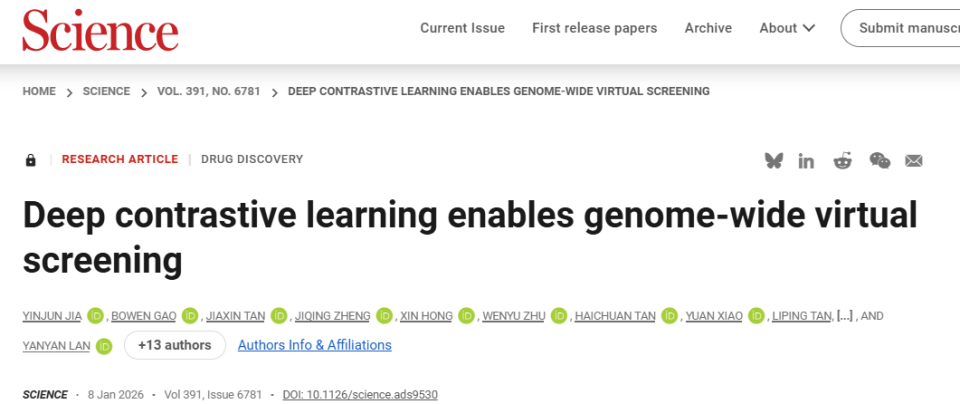
Task: Share article on Bluesky
Action: 773,160
